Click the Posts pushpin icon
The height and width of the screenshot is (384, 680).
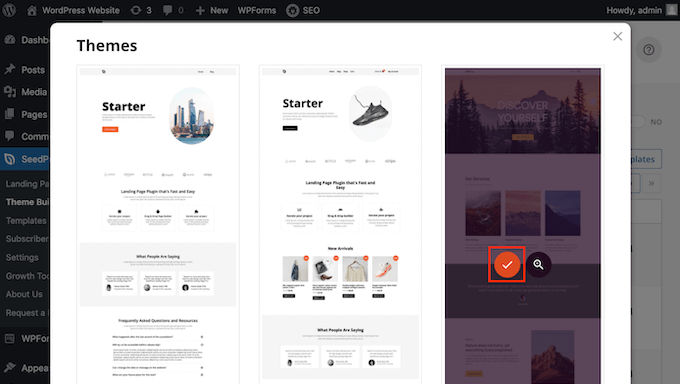coord(10,69)
